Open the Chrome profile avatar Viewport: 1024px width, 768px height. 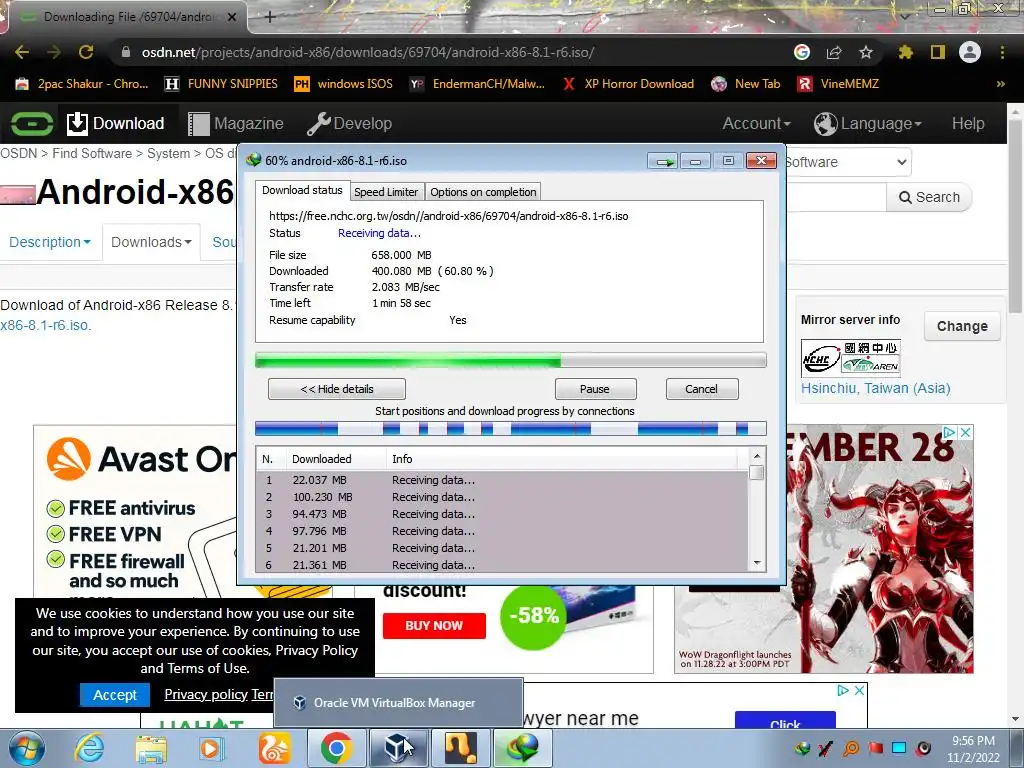click(x=970, y=52)
